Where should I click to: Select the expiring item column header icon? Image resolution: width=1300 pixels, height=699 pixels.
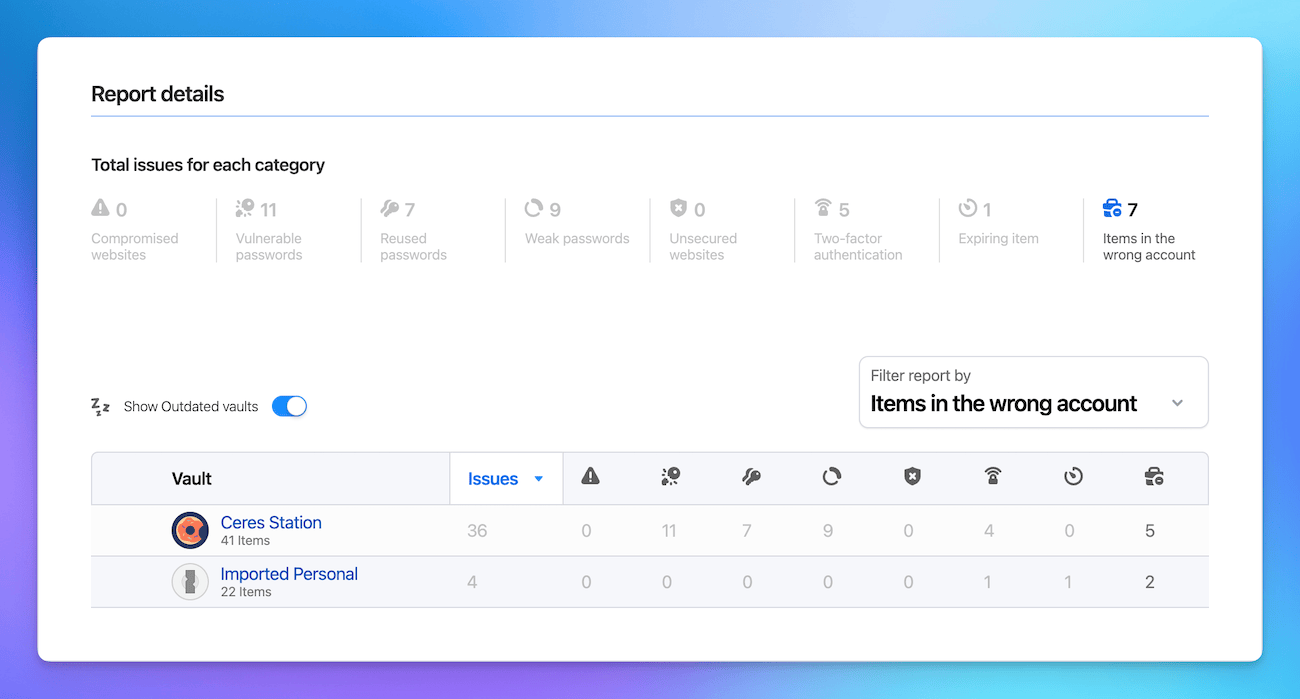coord(1073,477)
